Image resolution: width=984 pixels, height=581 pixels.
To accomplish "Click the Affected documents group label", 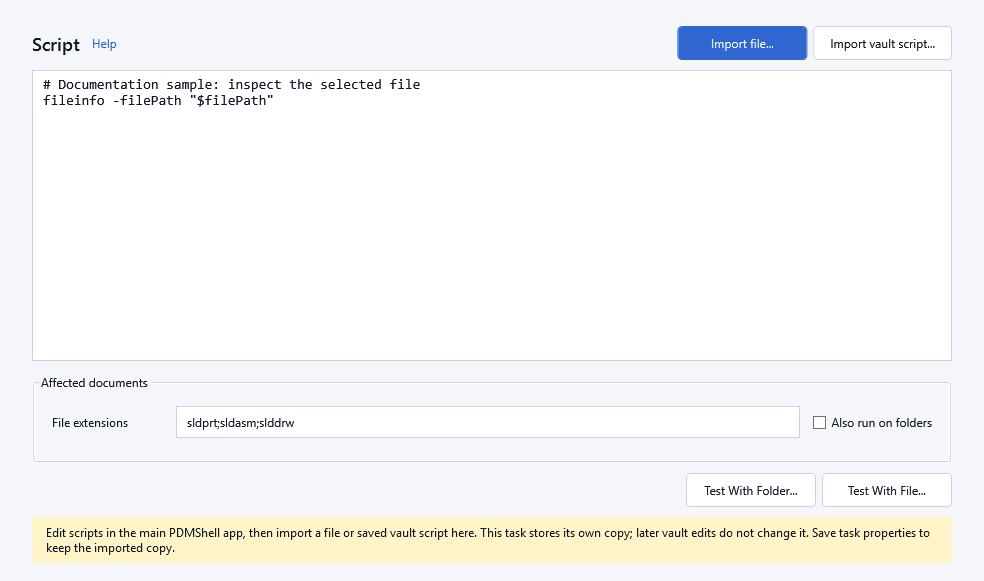I will (x=94, y=383).
